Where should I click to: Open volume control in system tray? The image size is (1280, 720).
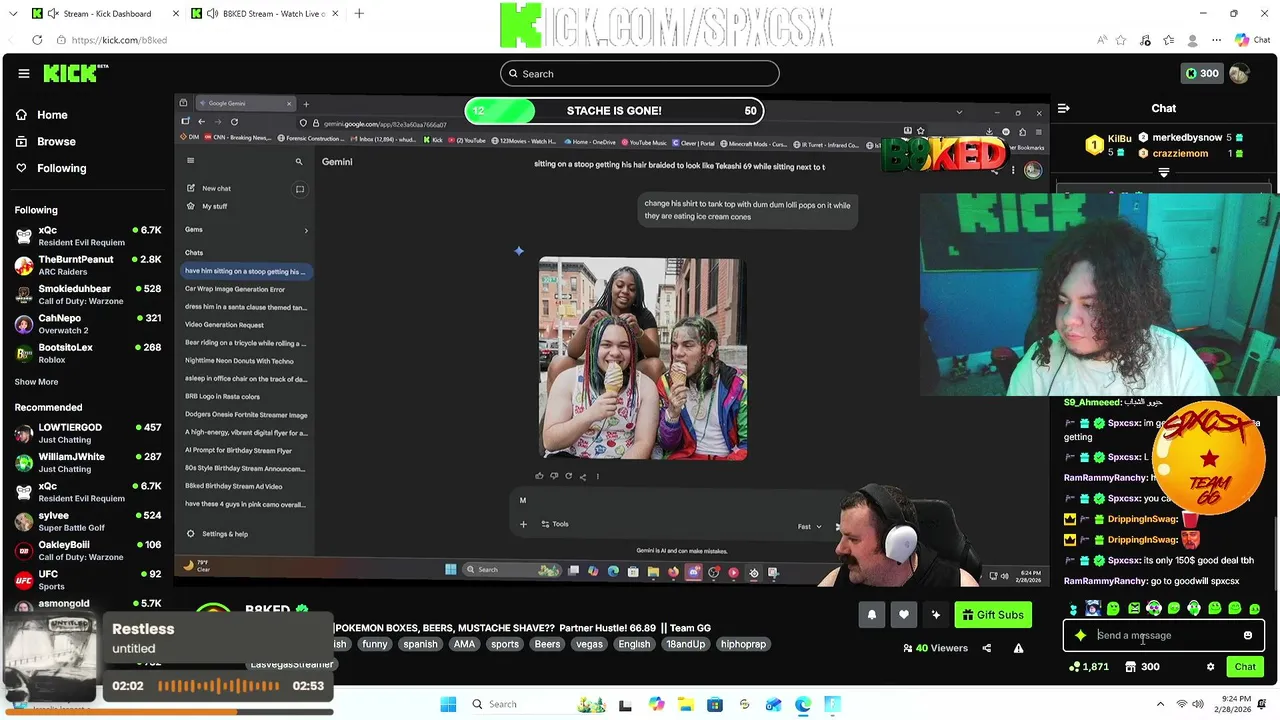click(1198, 704)
